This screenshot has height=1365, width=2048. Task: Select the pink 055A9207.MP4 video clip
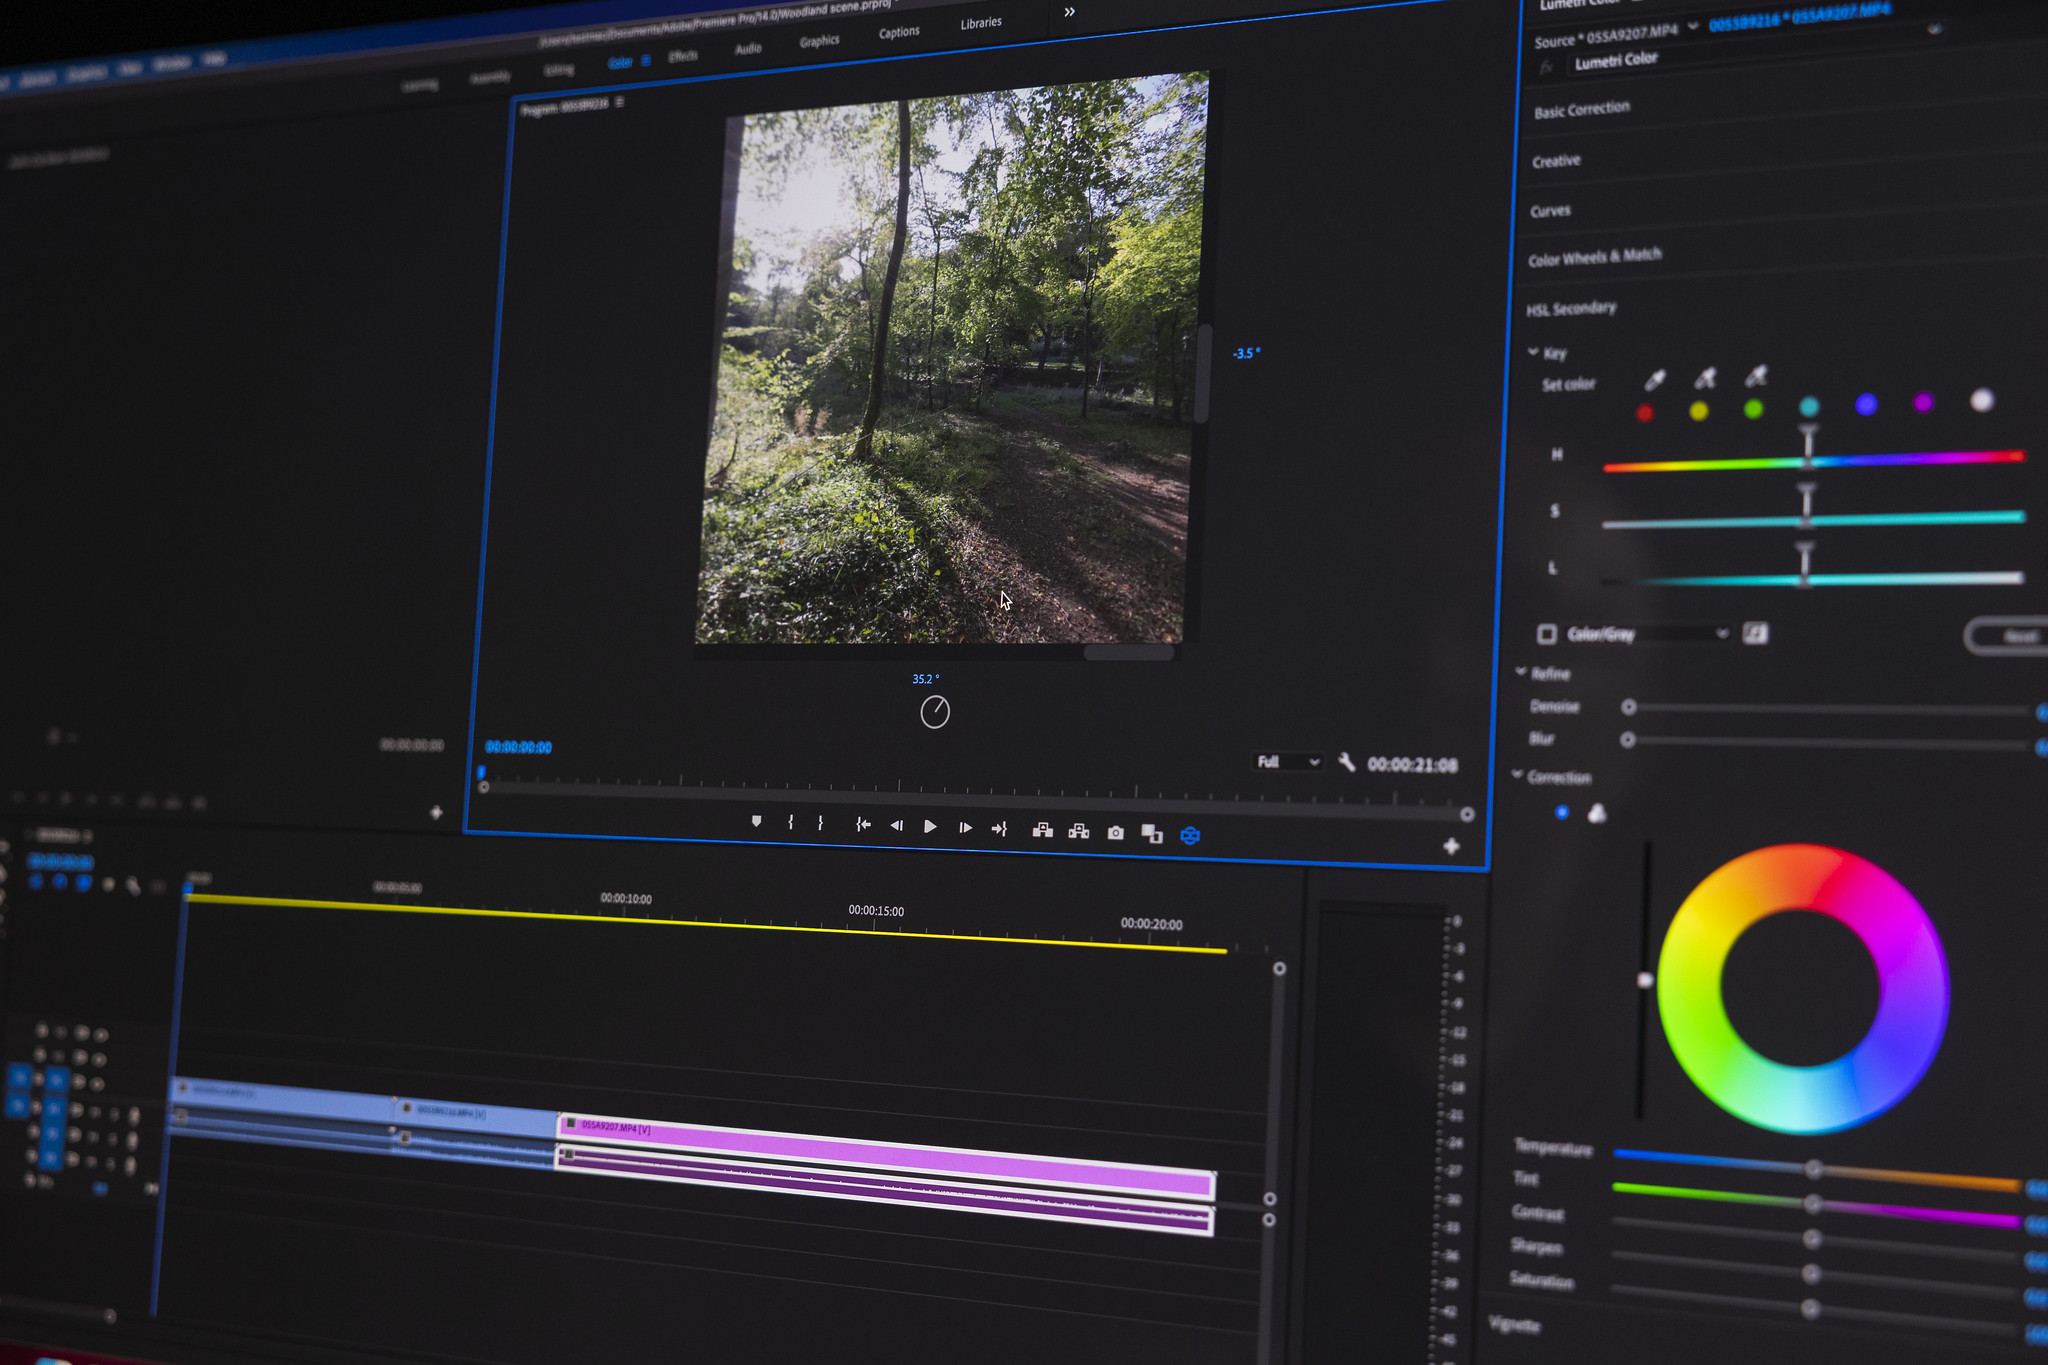coord(880,1155)
